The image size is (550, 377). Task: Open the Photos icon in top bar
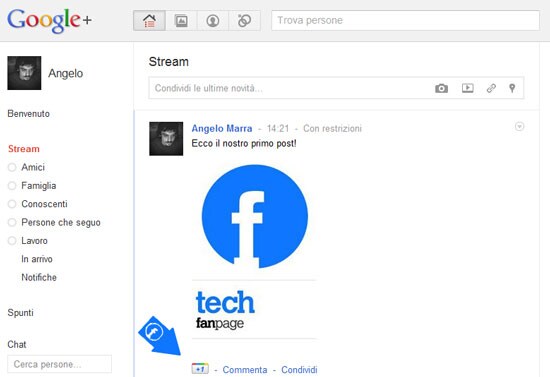coord(181,21)
